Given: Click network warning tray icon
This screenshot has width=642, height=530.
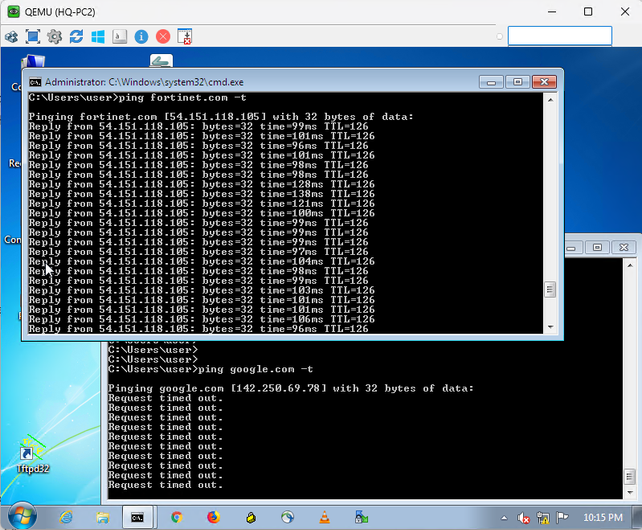Looking at the screenshot, I should 543,518.
